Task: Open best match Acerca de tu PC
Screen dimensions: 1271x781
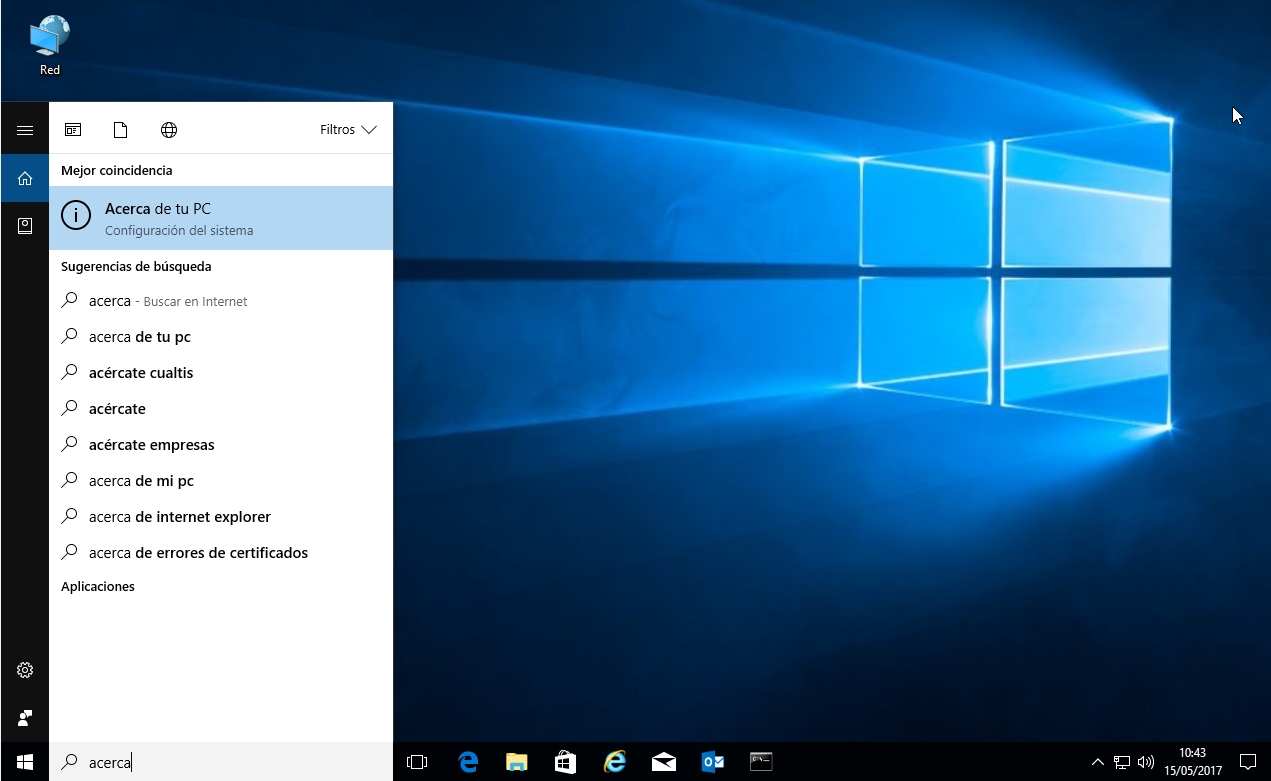Action: point(221,218)
